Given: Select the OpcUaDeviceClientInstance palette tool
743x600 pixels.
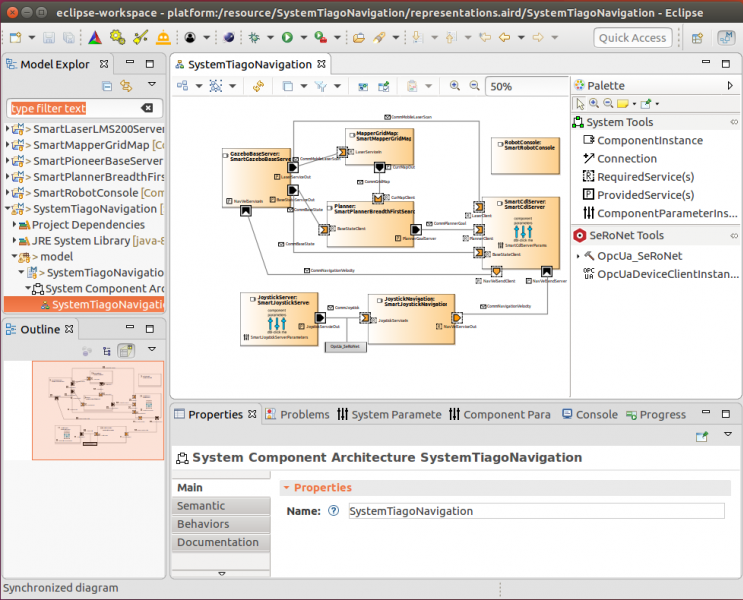Looking at the screenshot, I should [x=667, y=274].
